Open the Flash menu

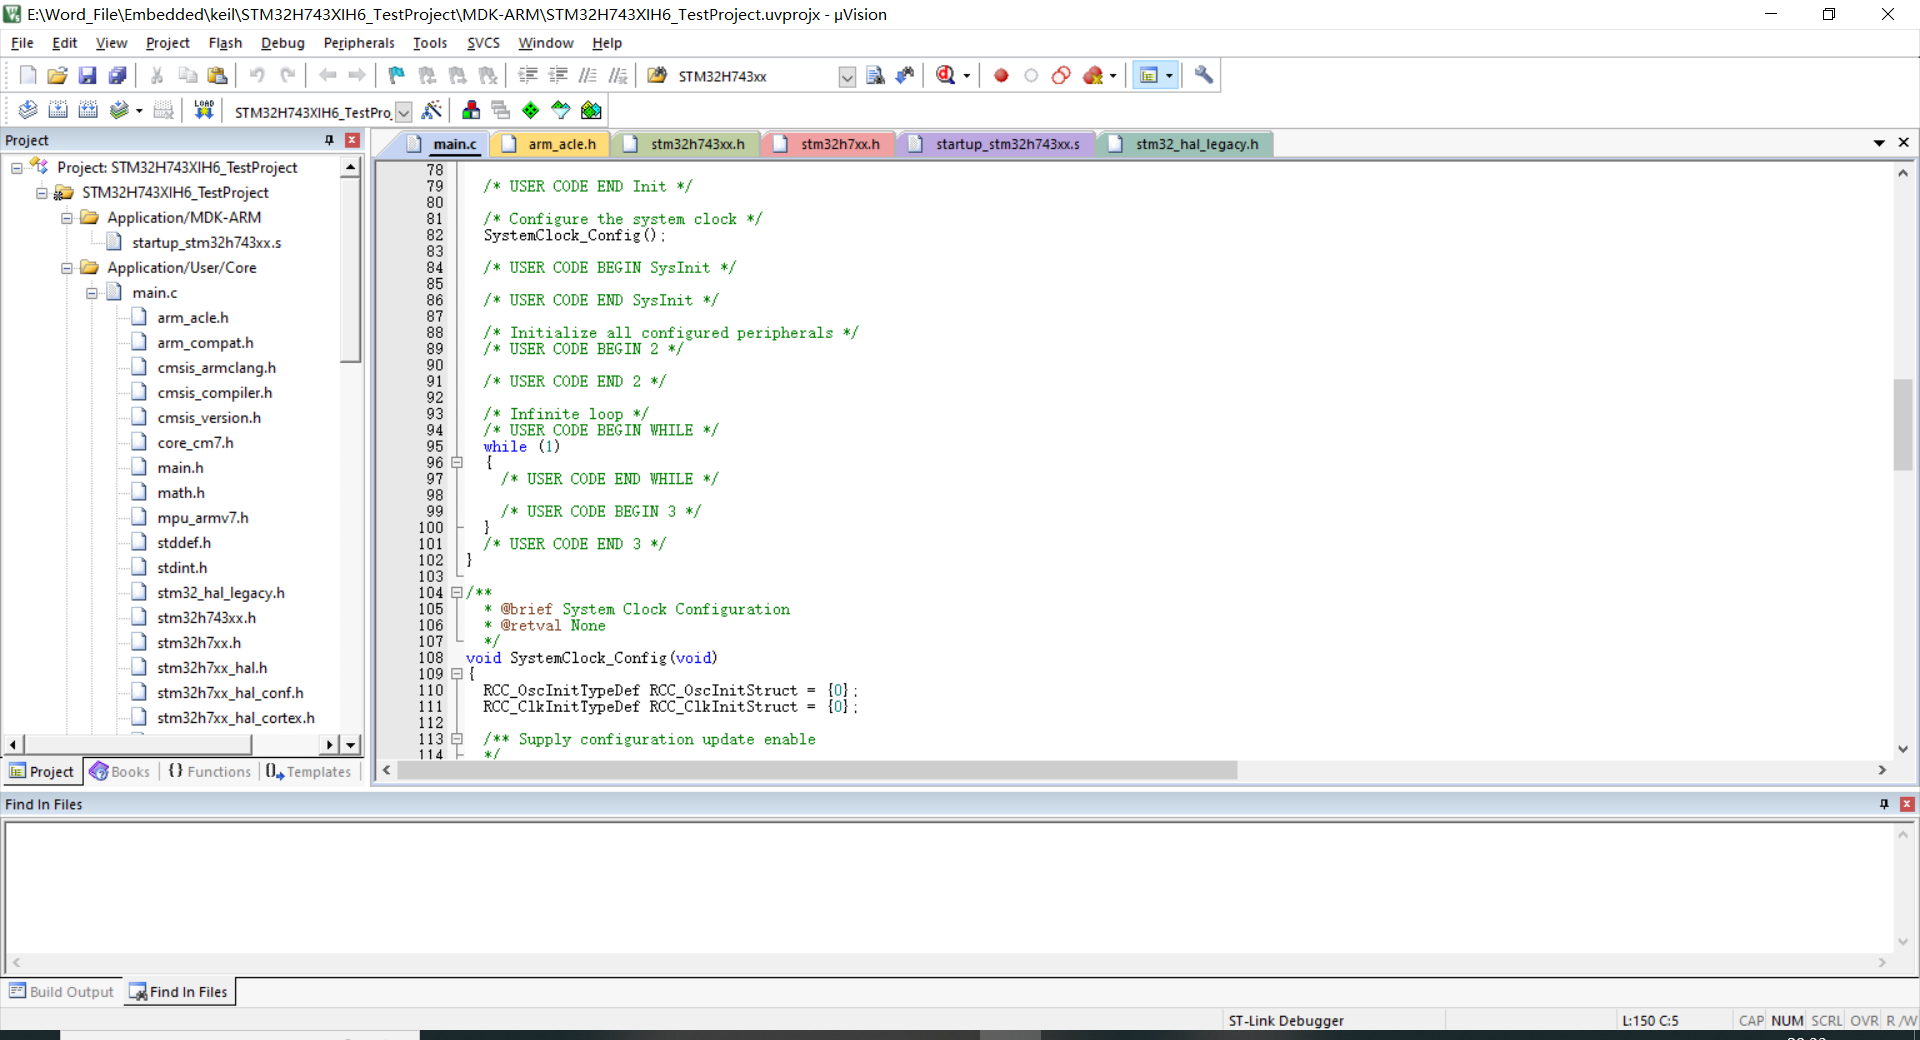click(x=225, y=43)
